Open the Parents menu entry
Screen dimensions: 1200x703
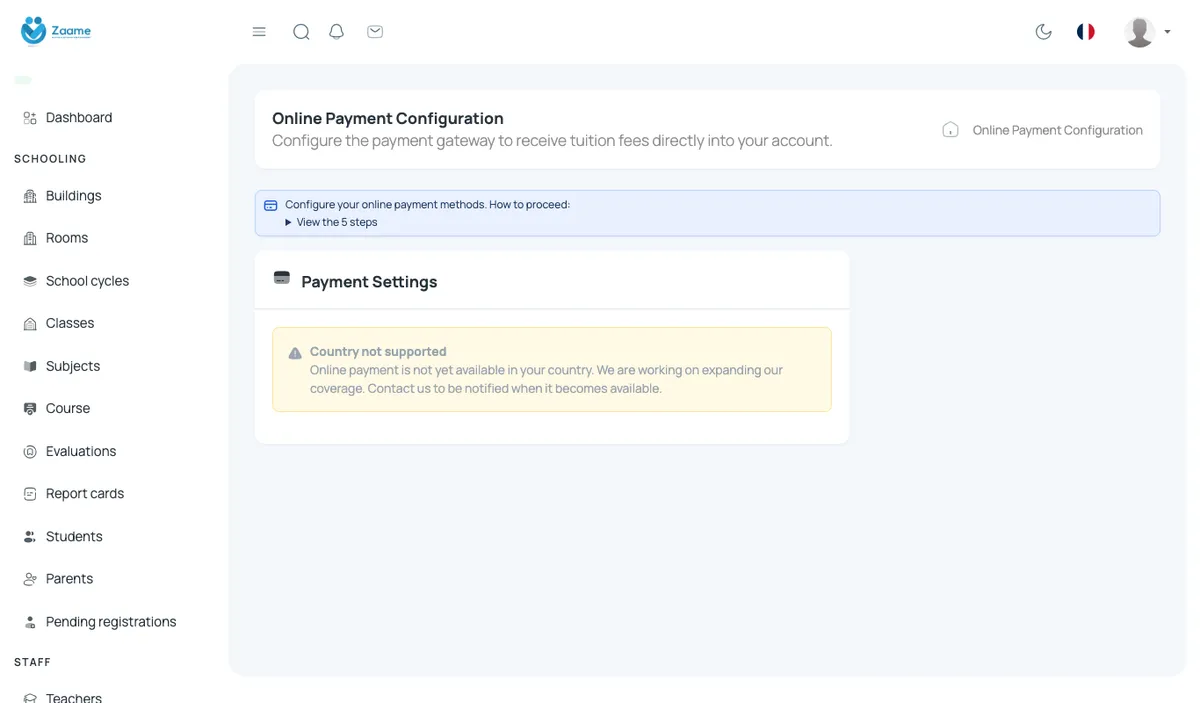(70, 579)
